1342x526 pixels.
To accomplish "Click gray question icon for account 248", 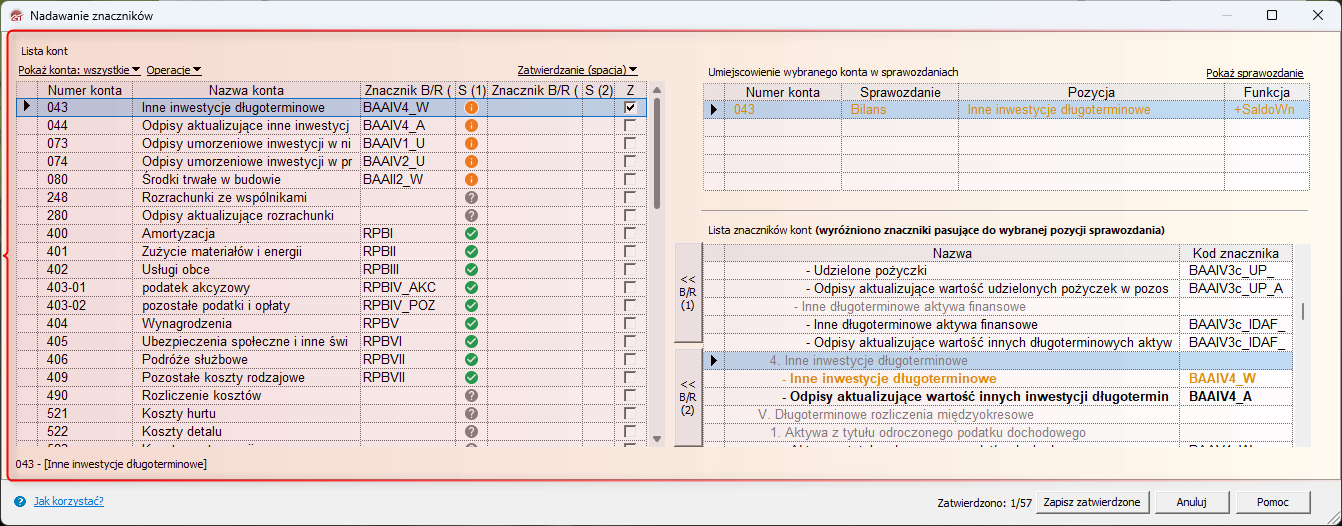I will pos(471,197).
